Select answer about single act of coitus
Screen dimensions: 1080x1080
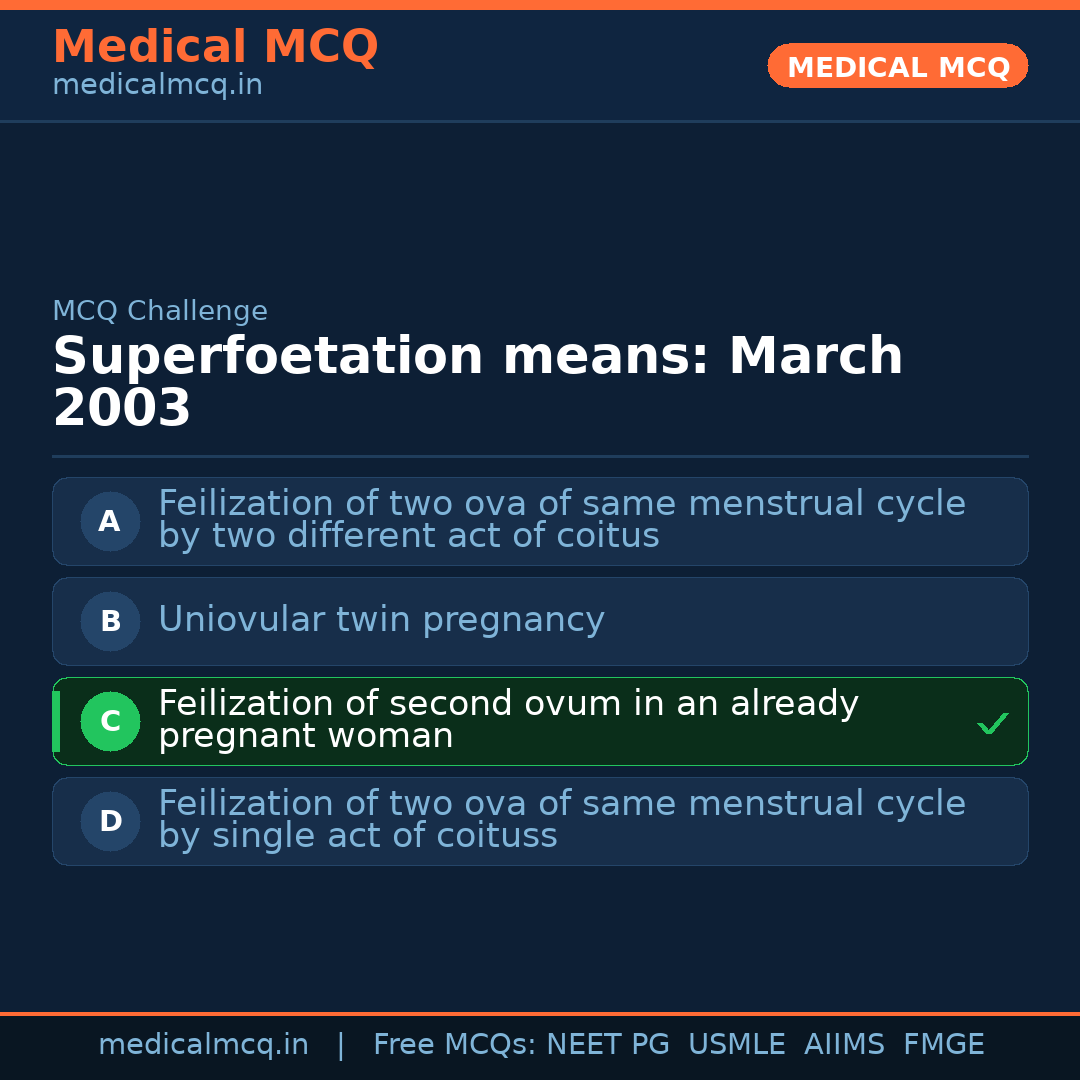pyautogui.click(x=561, y=820)
